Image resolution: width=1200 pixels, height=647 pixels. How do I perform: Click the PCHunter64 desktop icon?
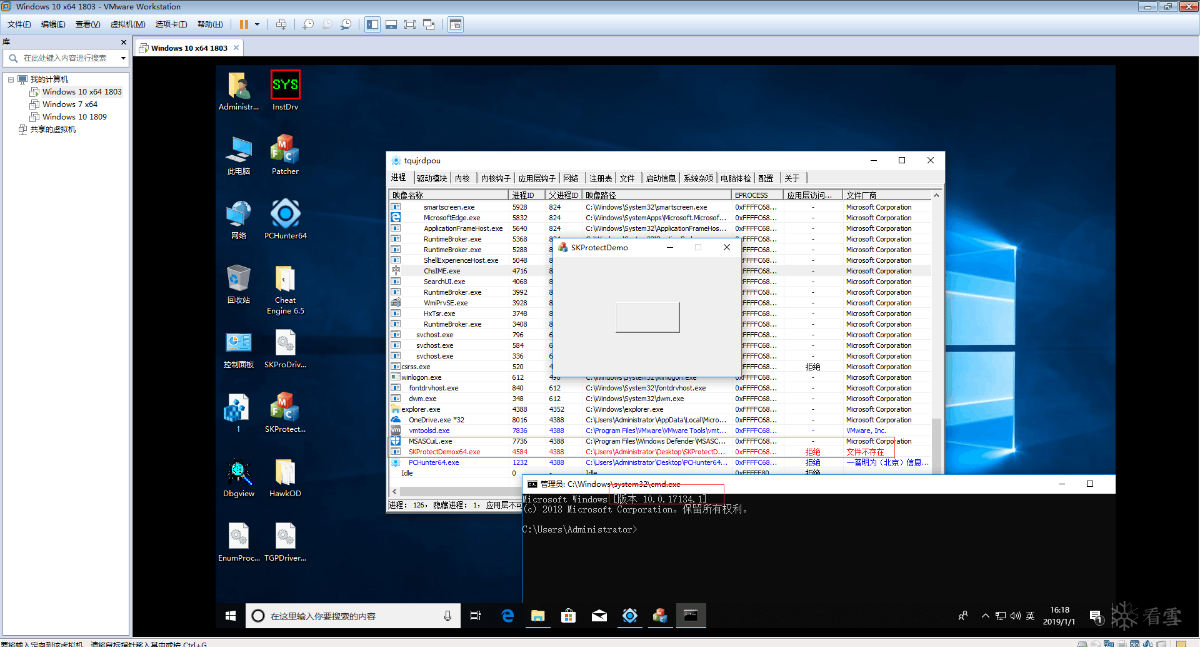286,219
